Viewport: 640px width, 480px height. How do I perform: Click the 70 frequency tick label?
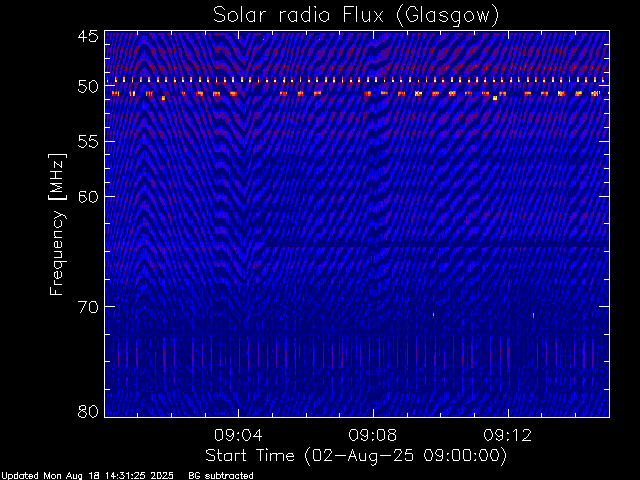88,307
